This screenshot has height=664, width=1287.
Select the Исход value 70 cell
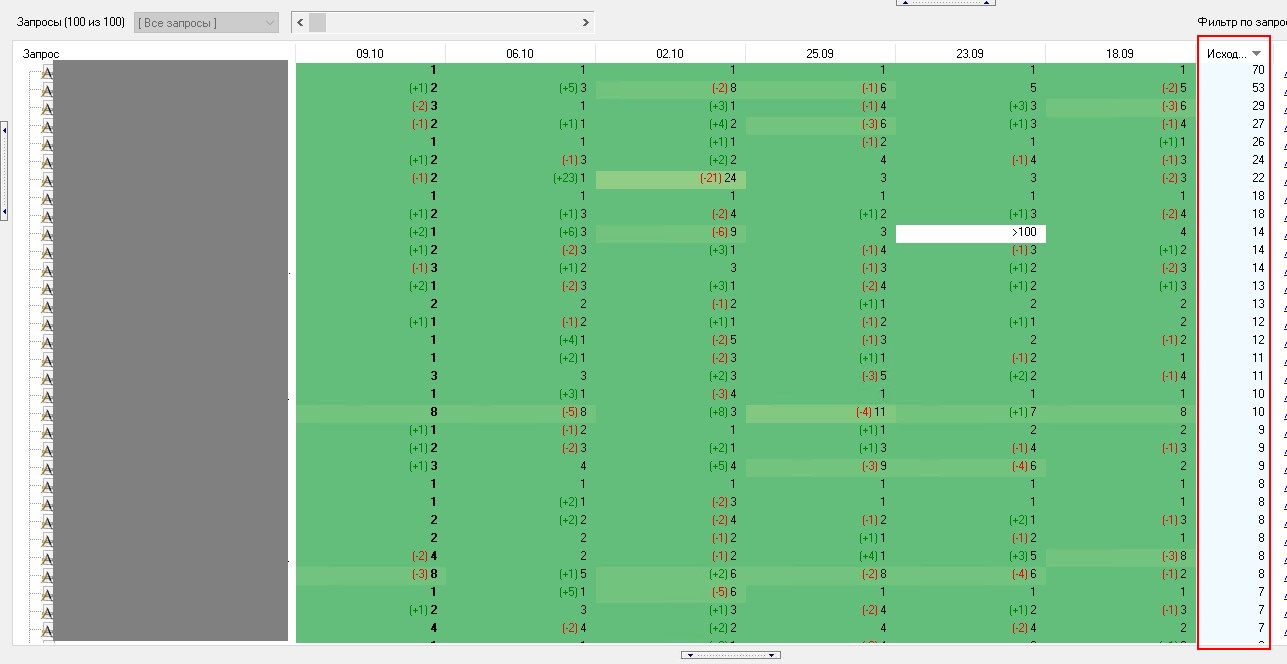[x=1234, y=70]
